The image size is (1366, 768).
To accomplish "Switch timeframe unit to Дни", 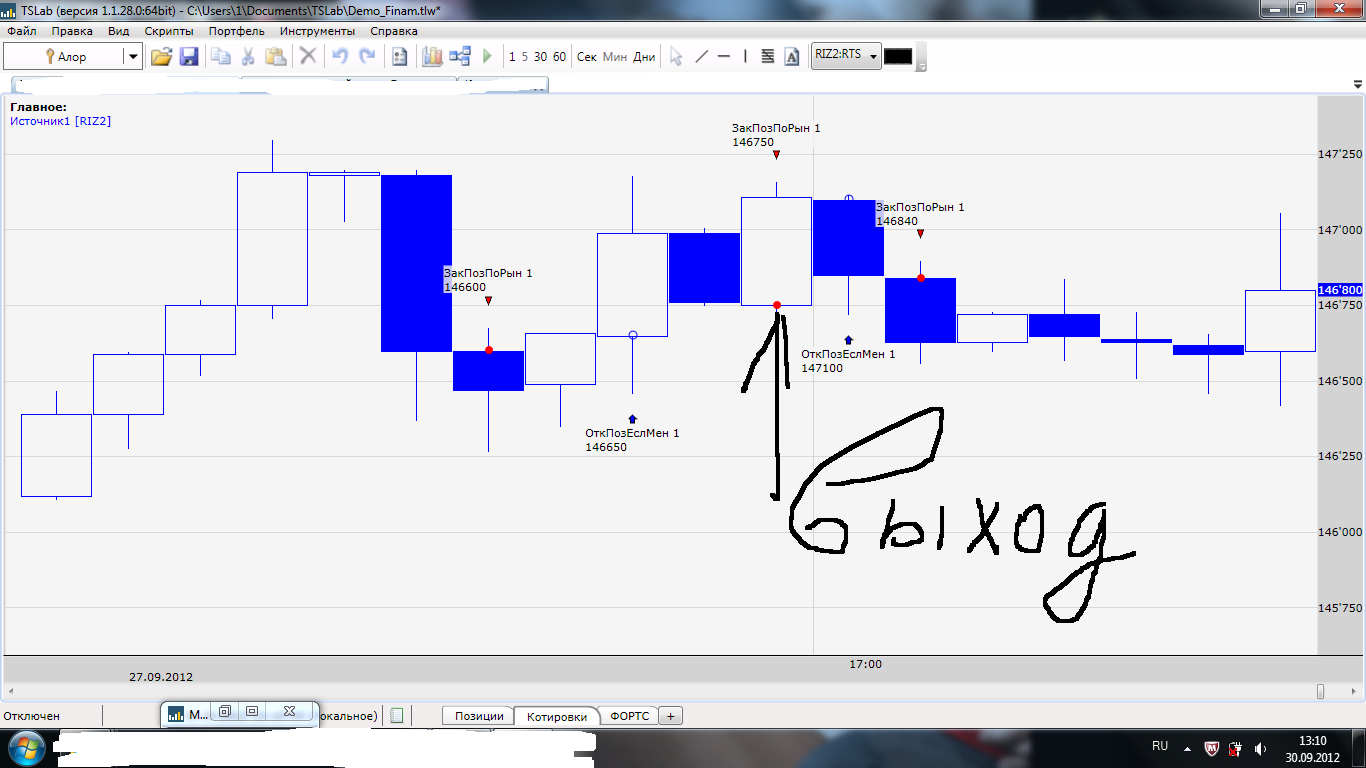I will [644, 57].
